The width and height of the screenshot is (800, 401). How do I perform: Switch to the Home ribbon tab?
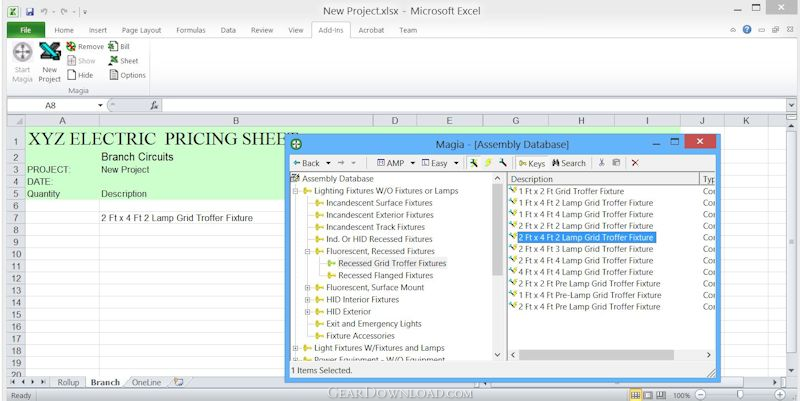click(x=64, y=30)
